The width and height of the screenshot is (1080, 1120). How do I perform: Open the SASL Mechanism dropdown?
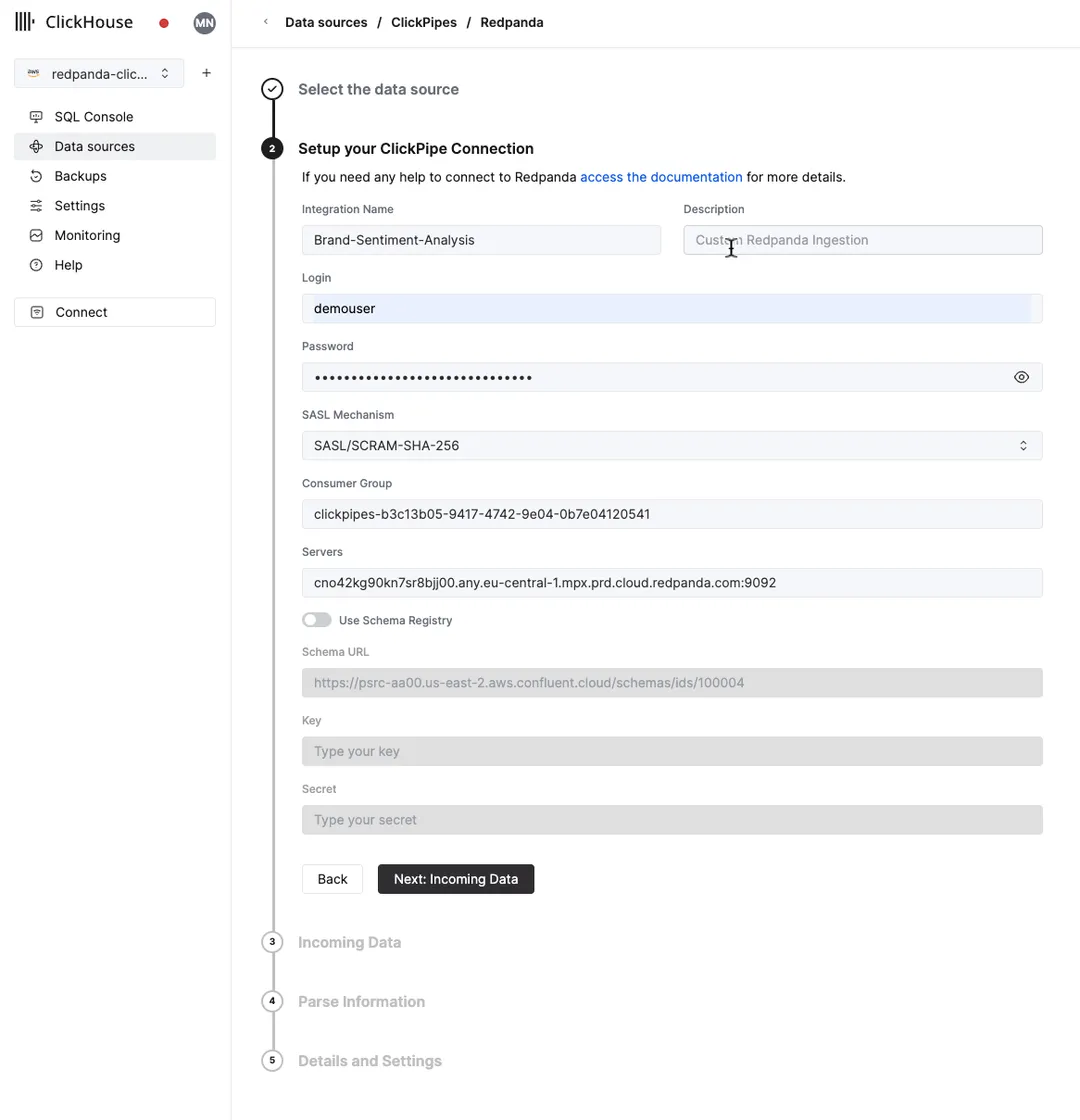672,445
